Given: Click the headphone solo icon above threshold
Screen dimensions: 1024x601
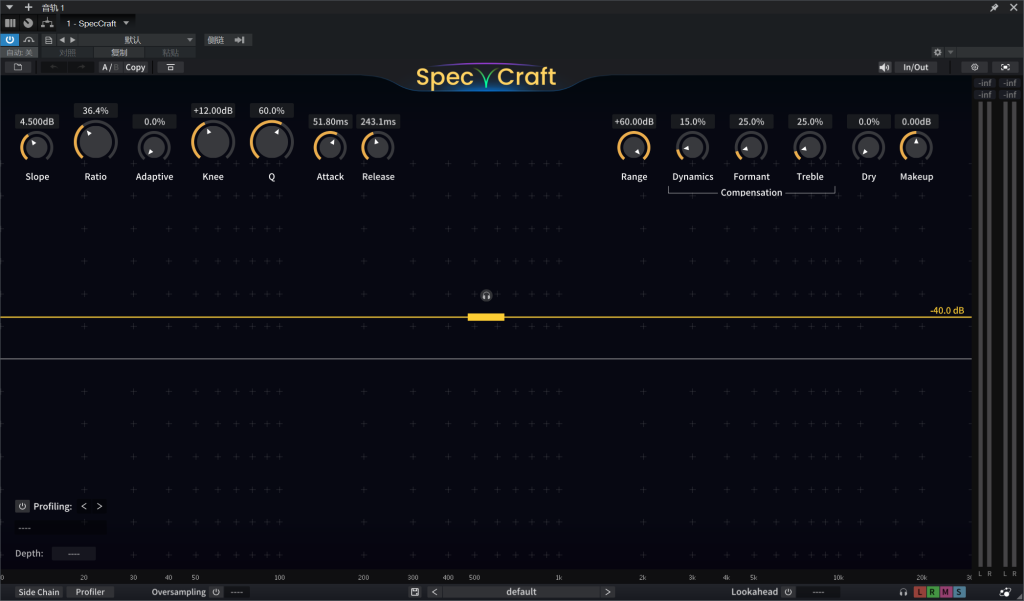Looking at the screenshot, I should point(486,295).
